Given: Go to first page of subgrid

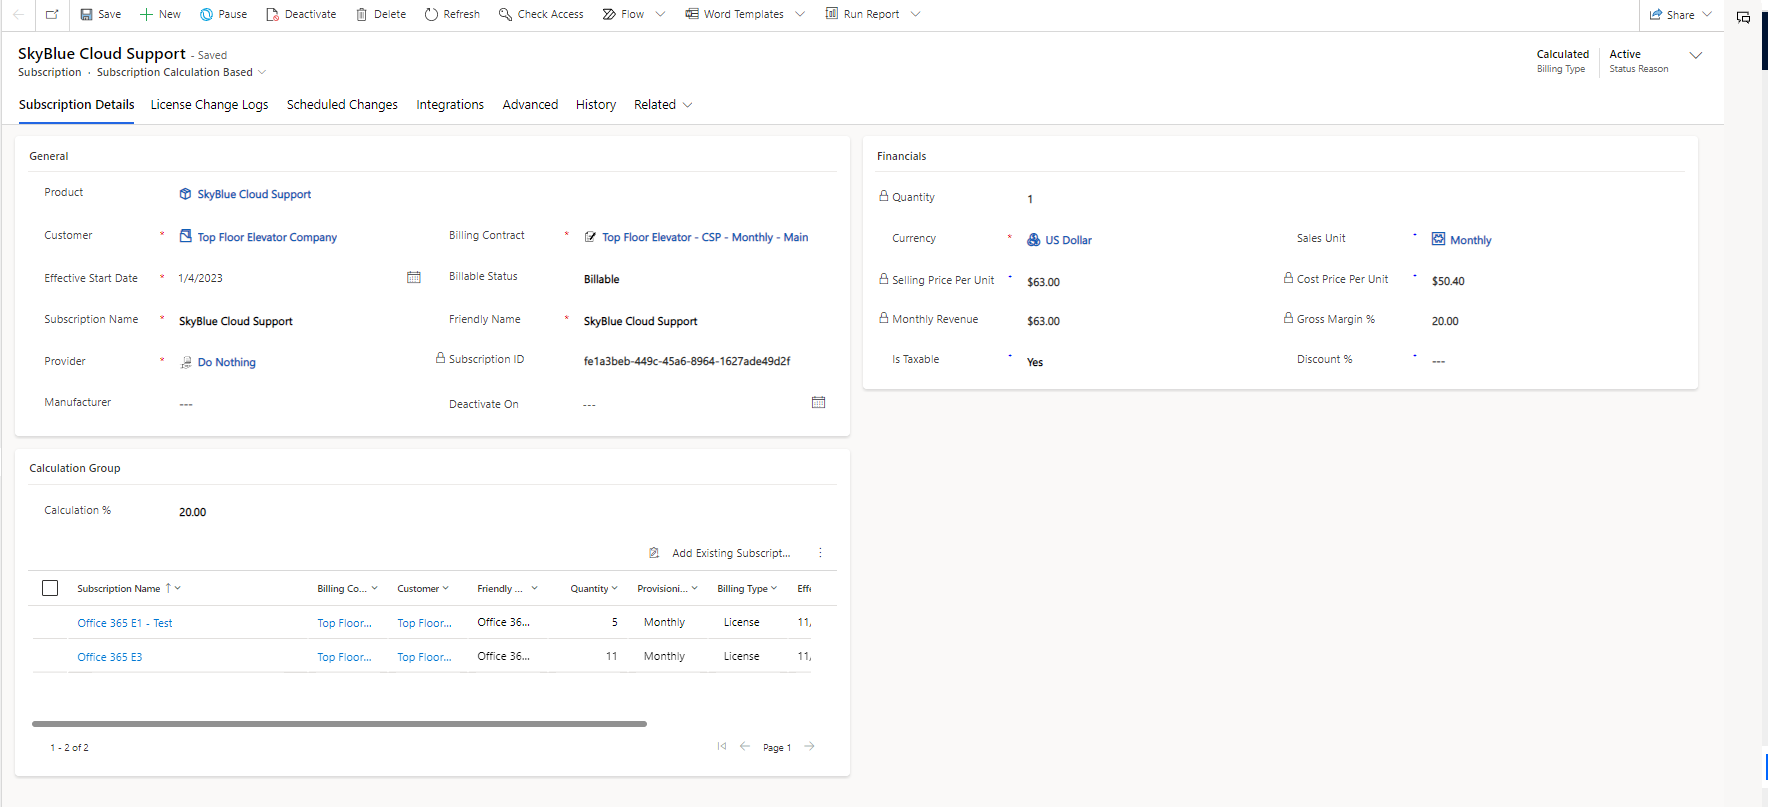Looking at the screenshot, I should [x=722, y=746].
